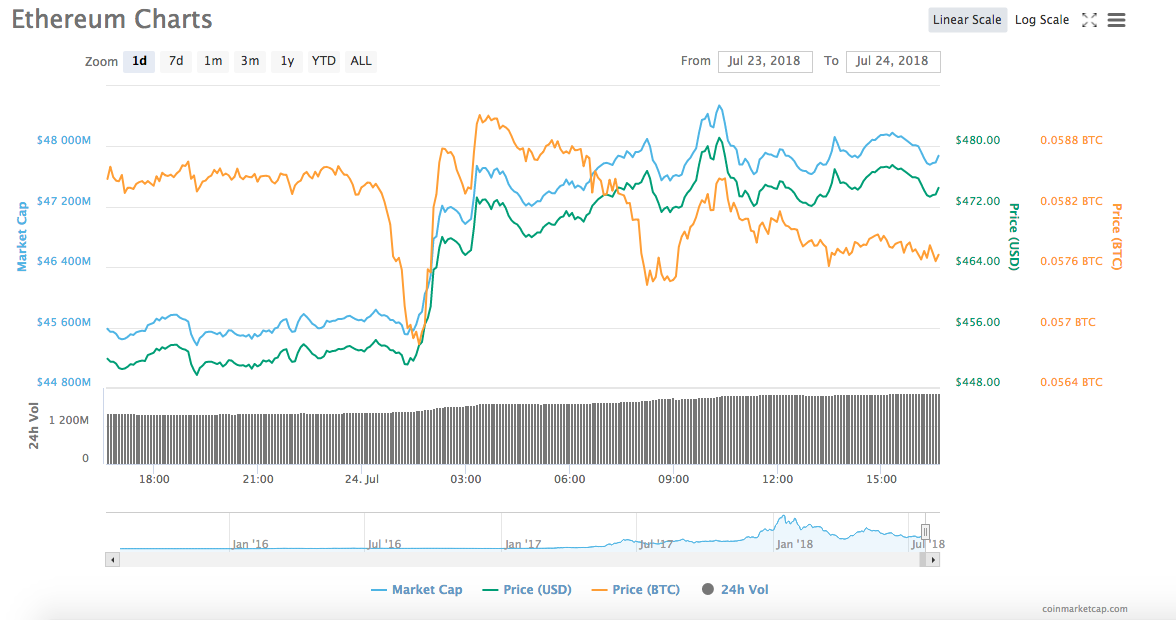
Task: Click navigator scrollbar right arrow
Action: (x=933, y=560)
